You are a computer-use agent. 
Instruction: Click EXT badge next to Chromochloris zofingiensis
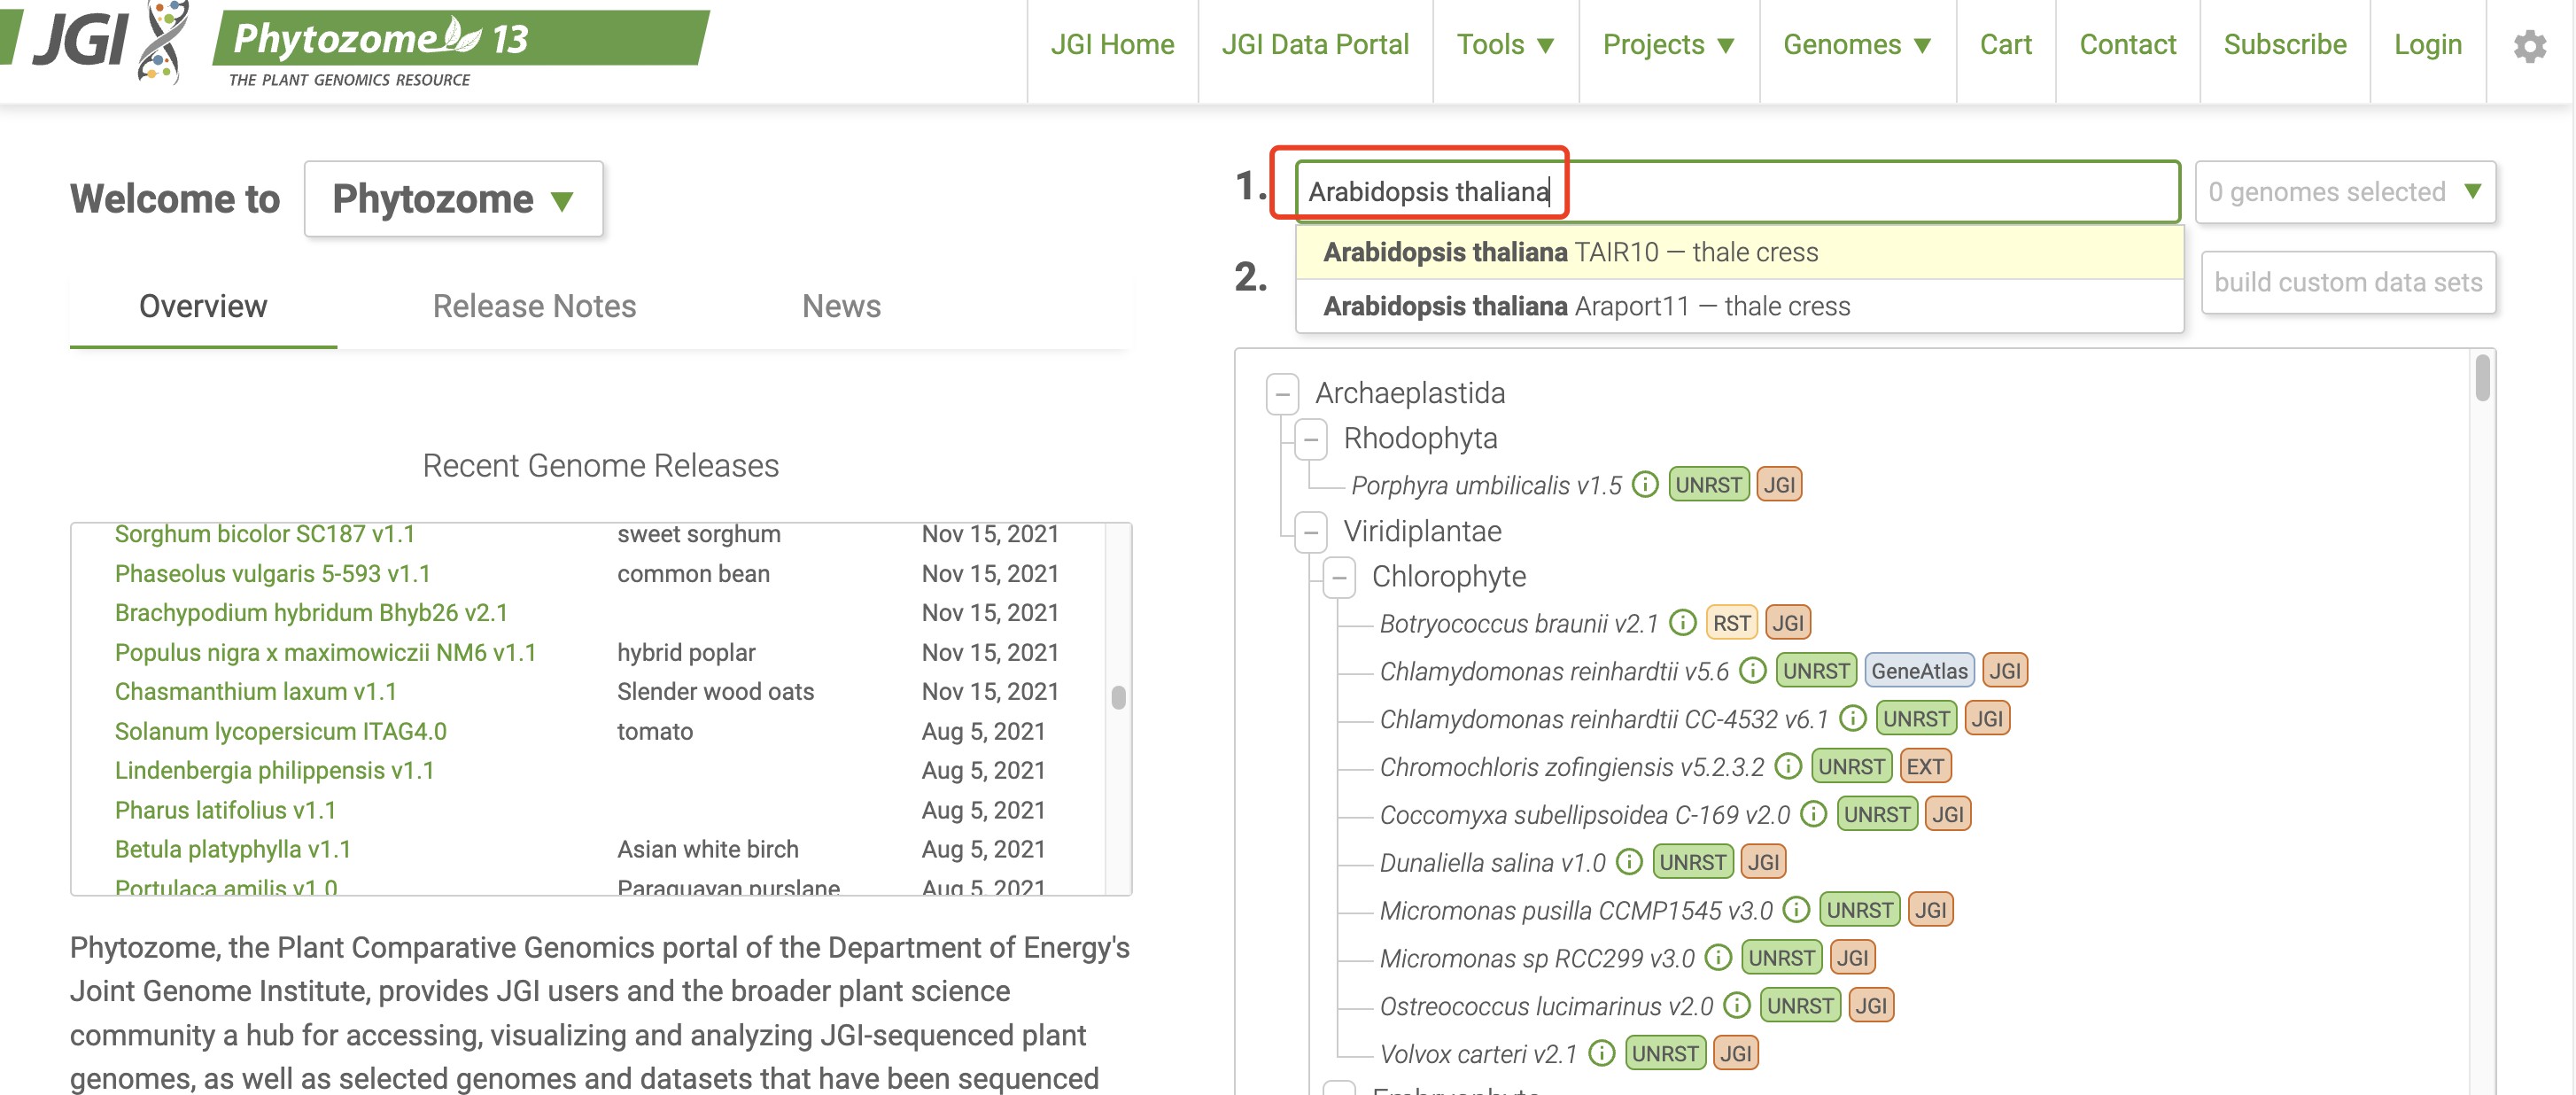(1925, 767)
